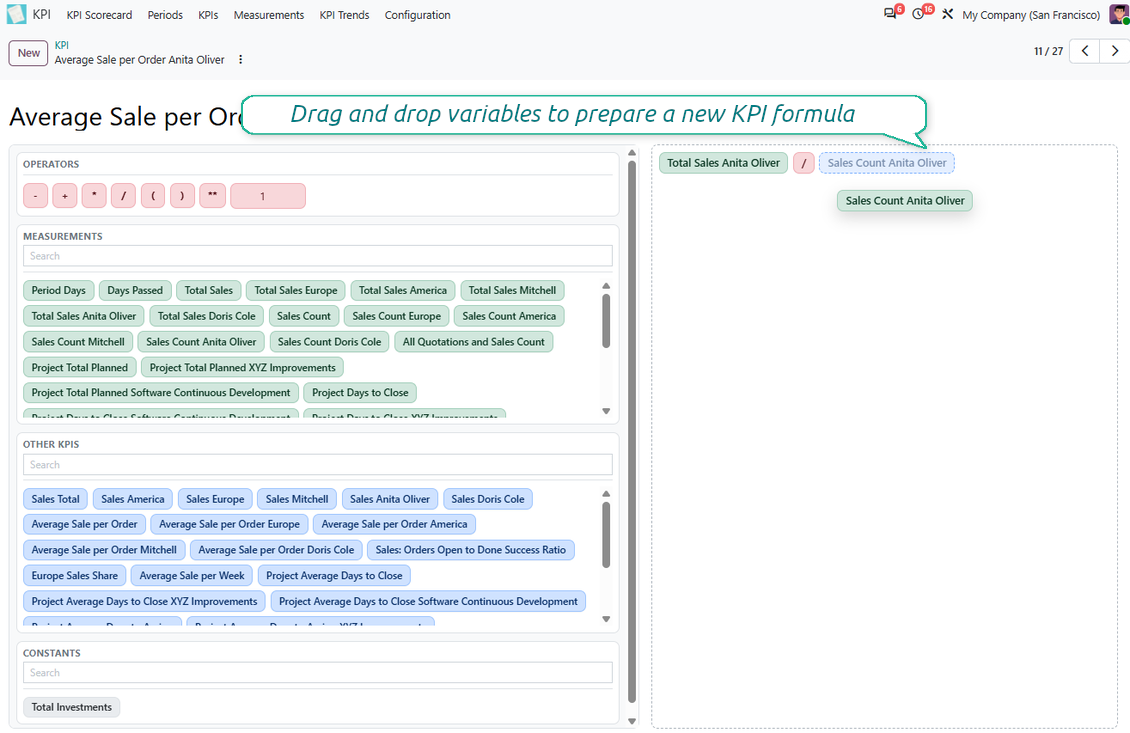1130x733 pixels.
Task: Open the user avatar menu
Action: coord(1119,14)
